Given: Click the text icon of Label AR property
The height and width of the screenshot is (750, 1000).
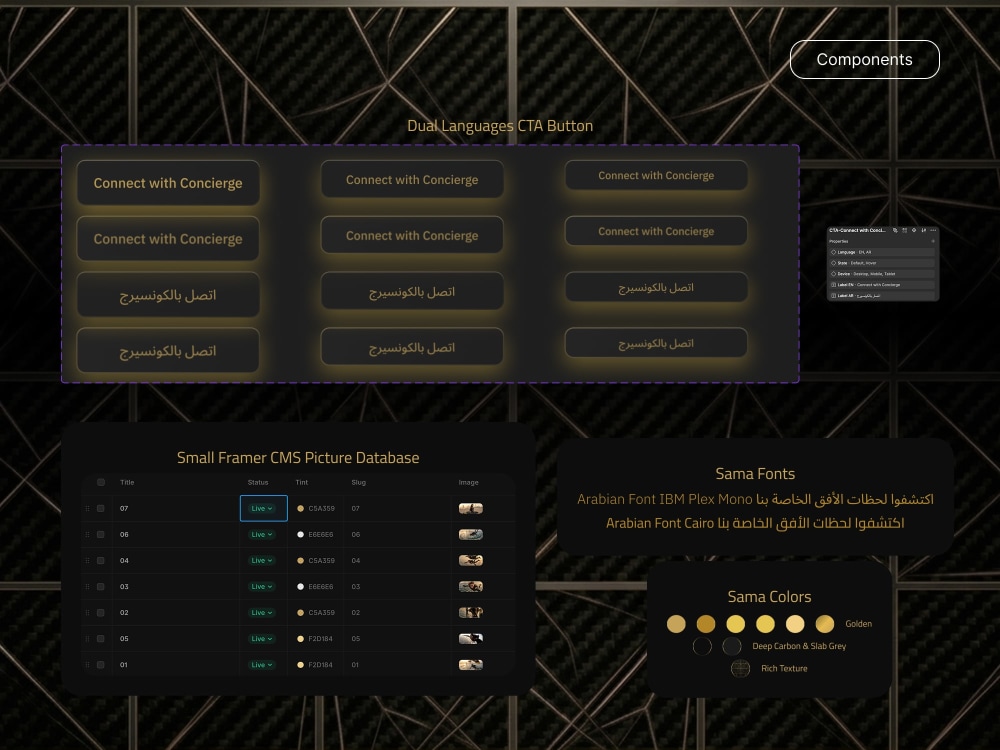Looking at the screenshot, I should (834, 296).
